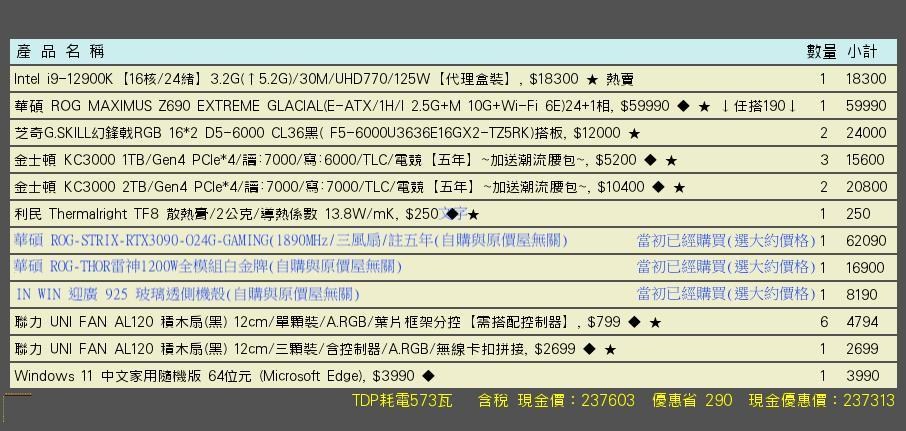
Task: Click subtotal 62090 for the RTX3090
Action: (x=866, y=241)
